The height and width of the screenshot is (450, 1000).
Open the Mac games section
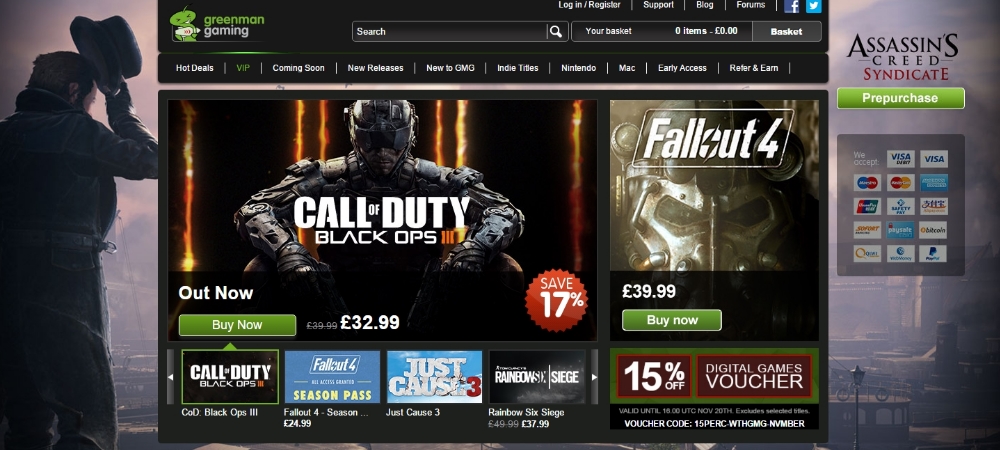[627, 68]
